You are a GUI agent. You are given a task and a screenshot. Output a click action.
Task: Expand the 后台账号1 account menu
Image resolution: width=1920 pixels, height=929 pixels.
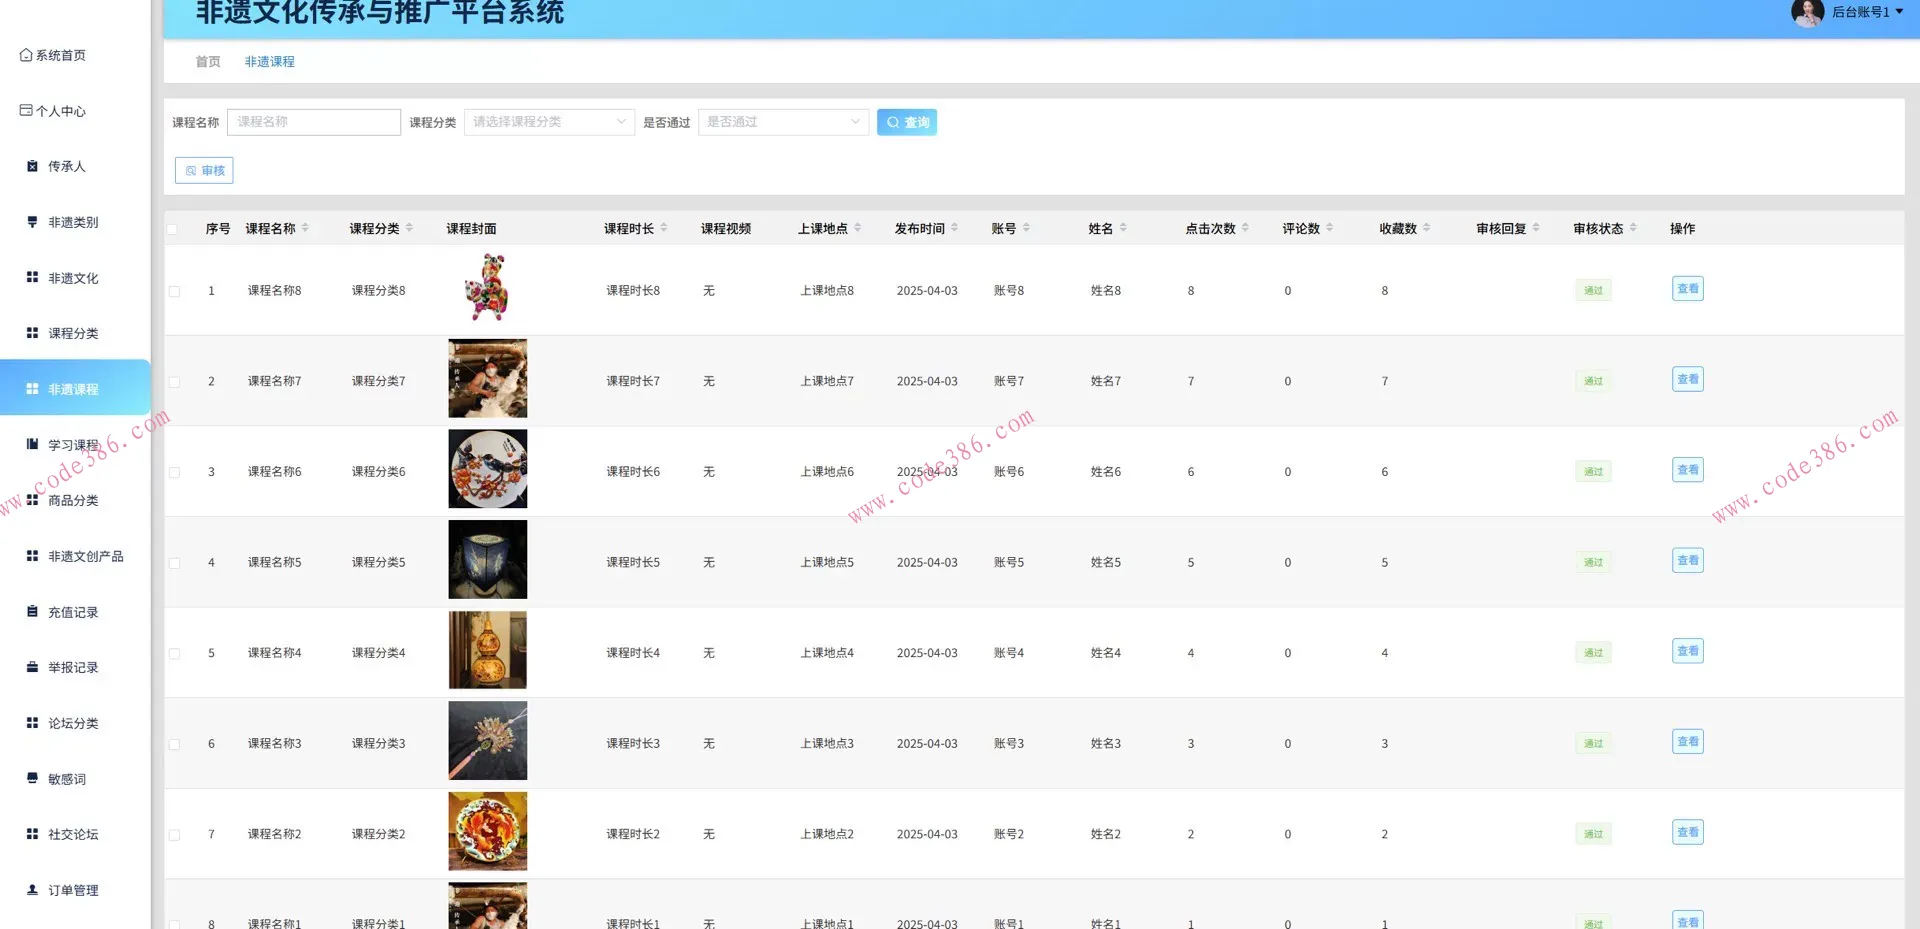tap(1867, 12)
